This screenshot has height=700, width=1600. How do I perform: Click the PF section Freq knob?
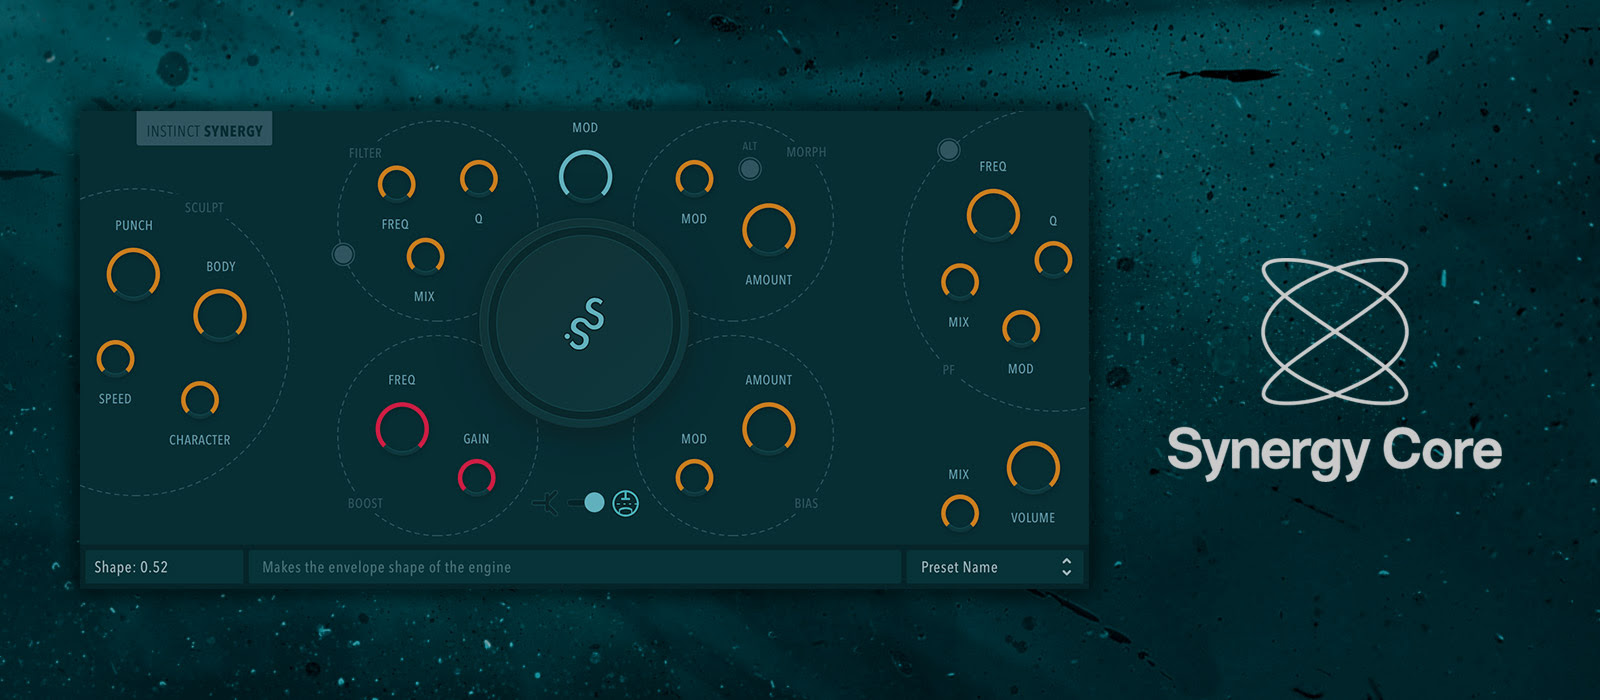pyautogui.click(x=993, y=215)
